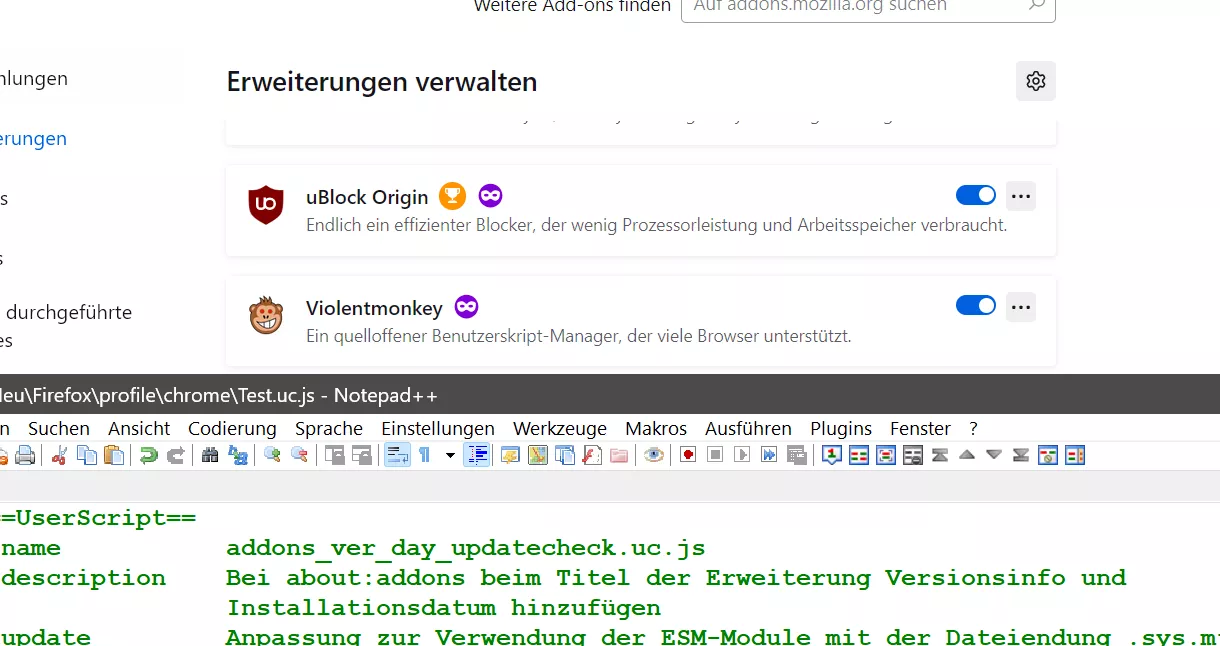Click the Paste clipboard icon
Image resolution: width=1220 pixels, height=646 pixels.
tap(114, 455)
